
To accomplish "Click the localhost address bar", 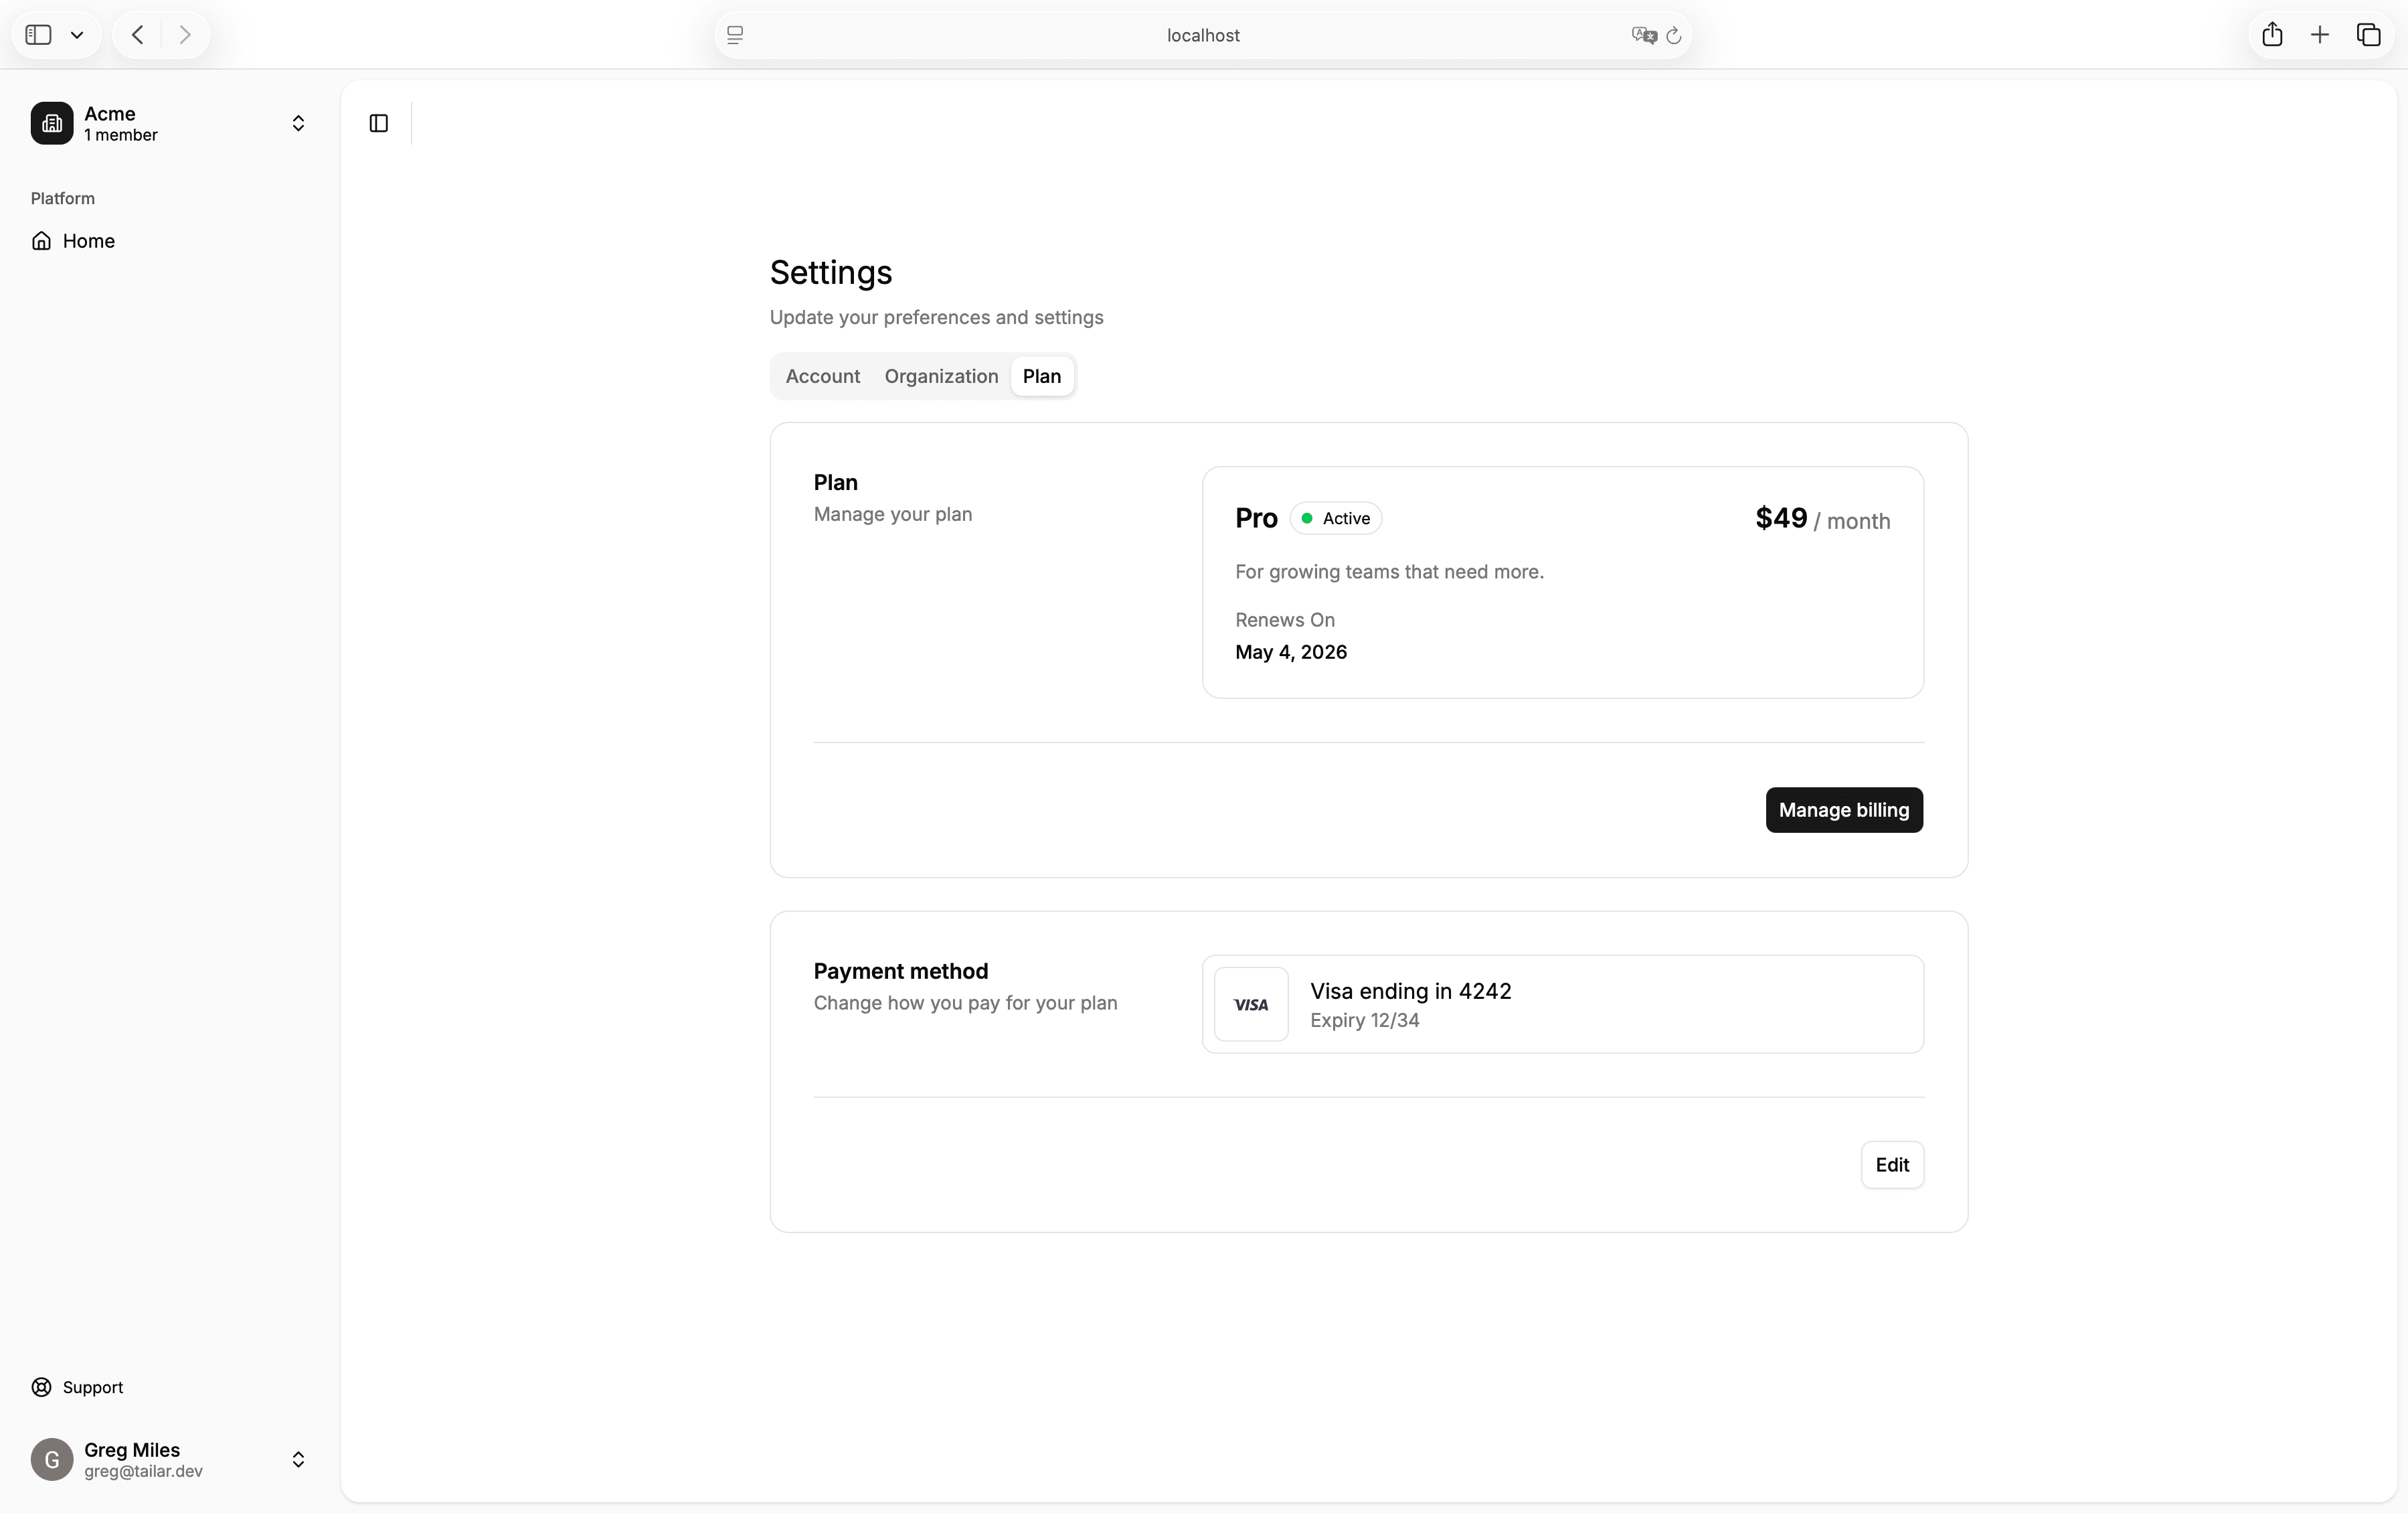I will 1202,35.
